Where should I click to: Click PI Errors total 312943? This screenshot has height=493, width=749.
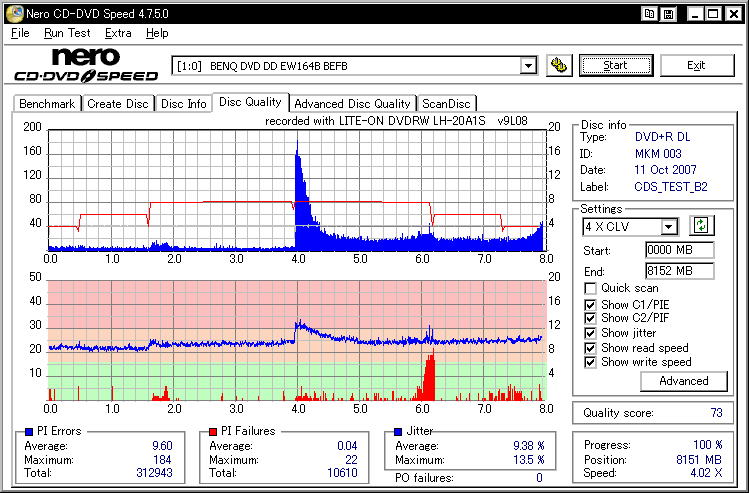coord(154,473)
